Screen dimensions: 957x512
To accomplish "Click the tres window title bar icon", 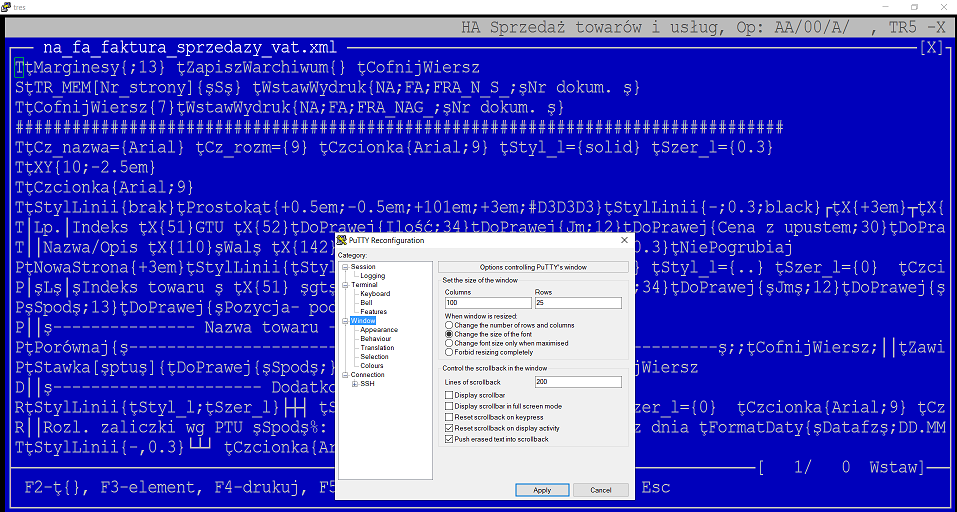I will point(6,6).
